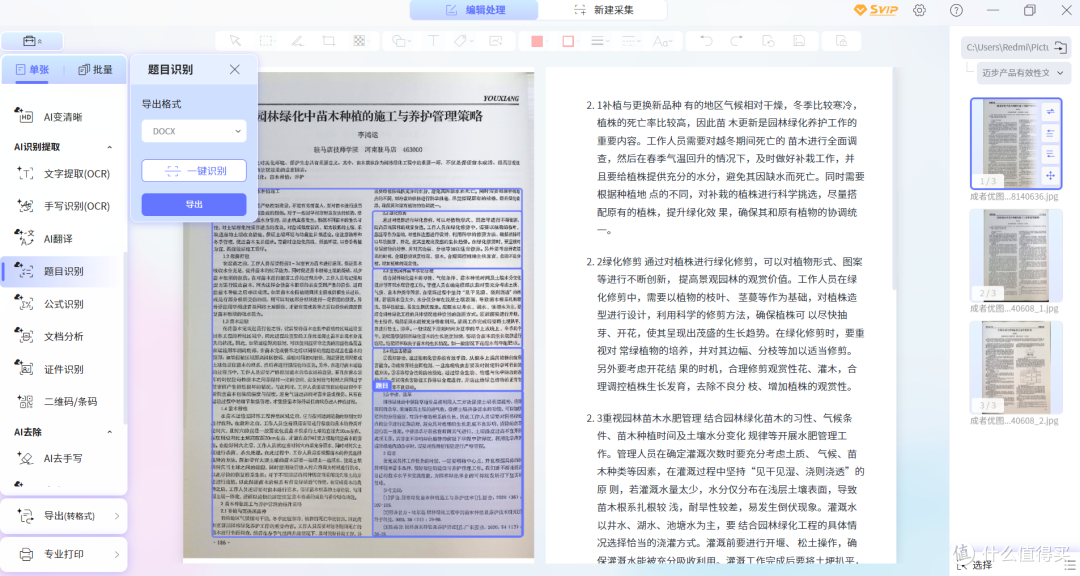
Task: Click the restore original page icon
Action: pos(768,41)
